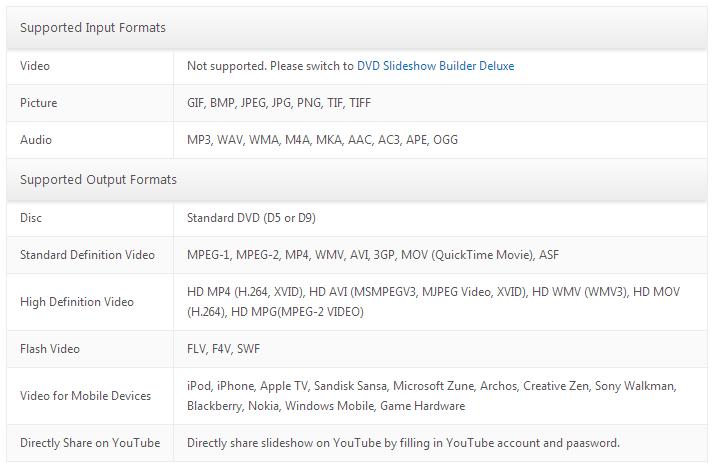Screen dimensions: 712x467
Task: Click the Disc row label
Action: click(x=31, y=218)
